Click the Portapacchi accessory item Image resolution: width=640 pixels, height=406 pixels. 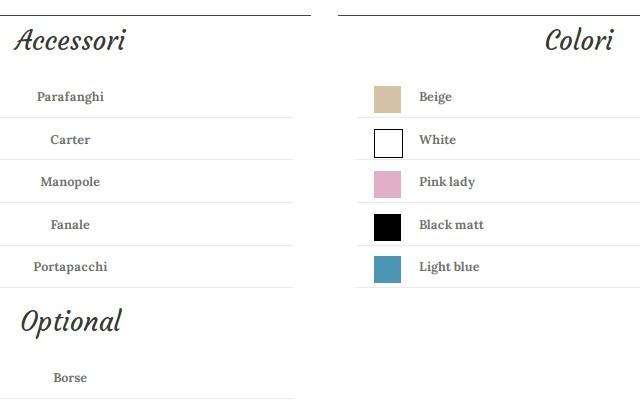[x=70, y=267]
